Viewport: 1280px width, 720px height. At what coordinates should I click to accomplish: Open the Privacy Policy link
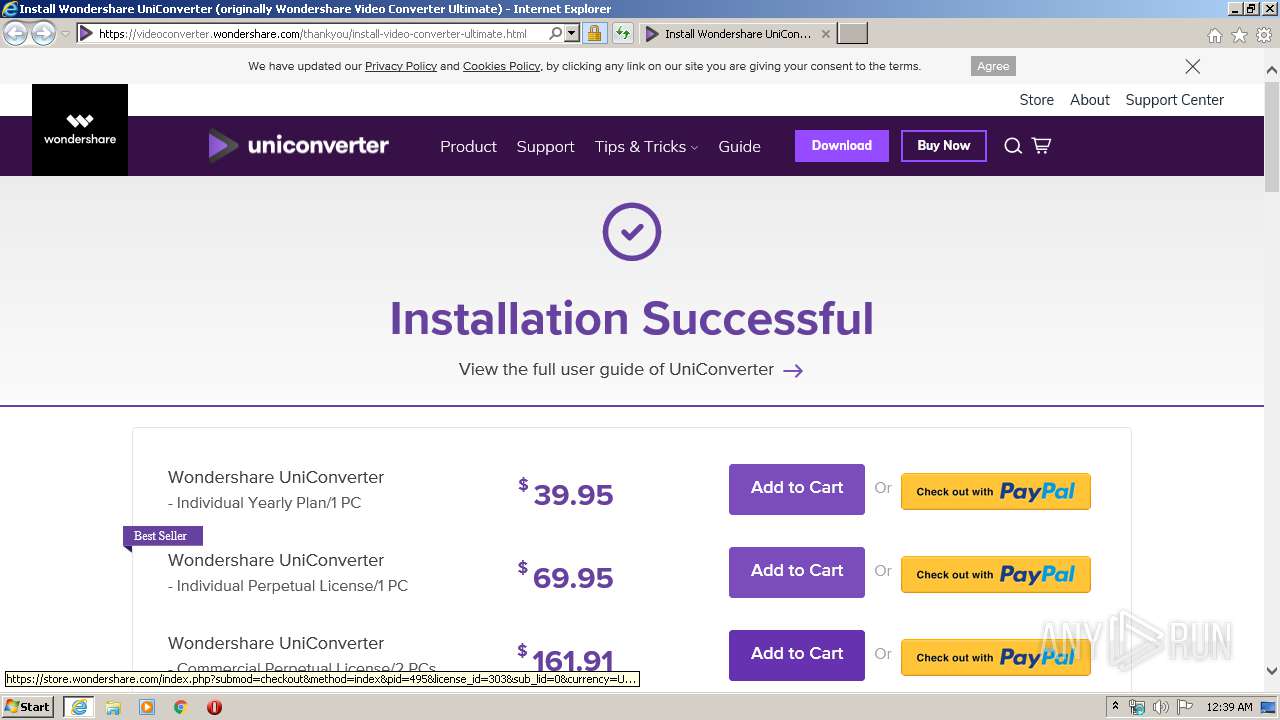click(x=401, y=66)
